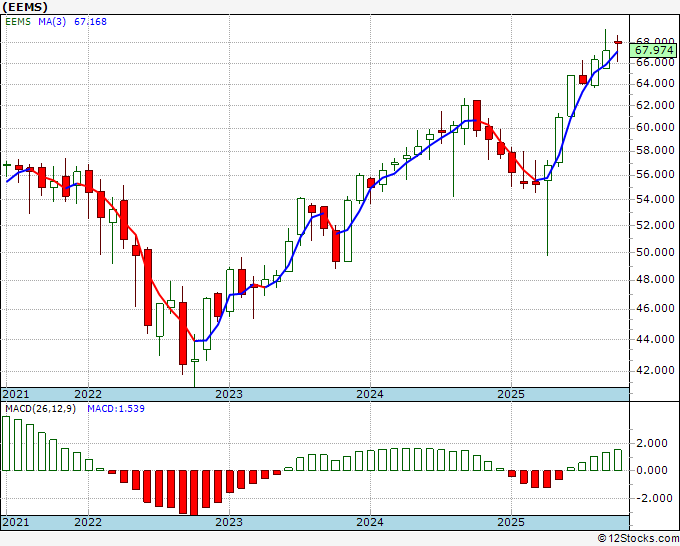Click 2024 on the MACD timeline
The image size is (680, 546).
click(370, 522)
